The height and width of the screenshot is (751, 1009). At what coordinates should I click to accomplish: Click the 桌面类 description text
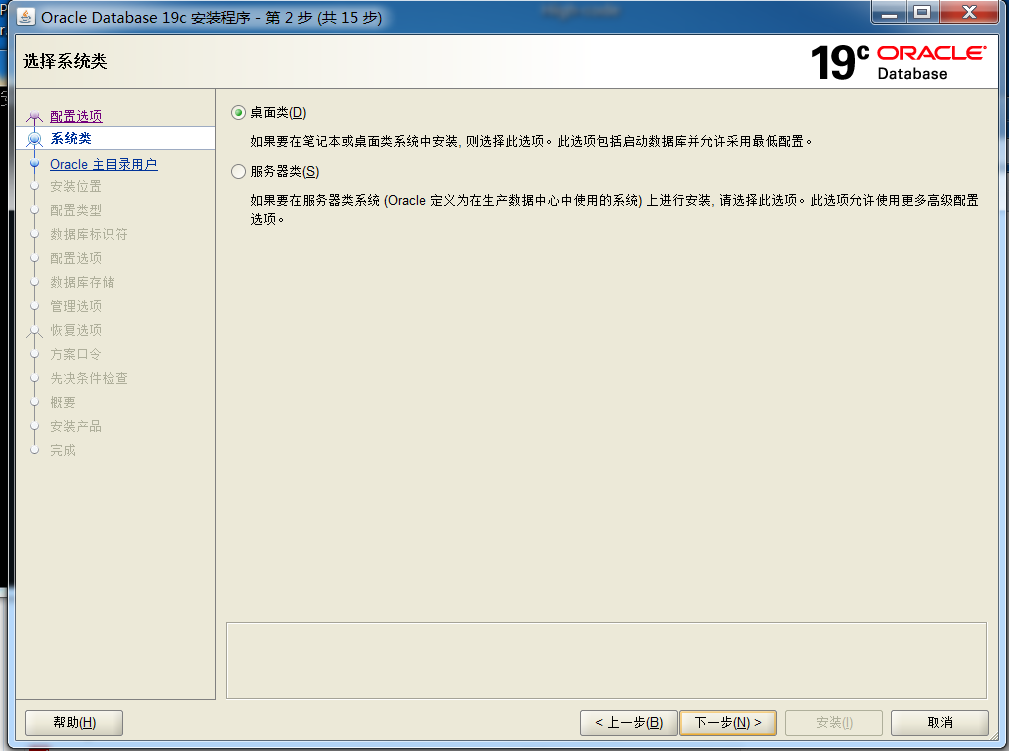tap(532, 142)
